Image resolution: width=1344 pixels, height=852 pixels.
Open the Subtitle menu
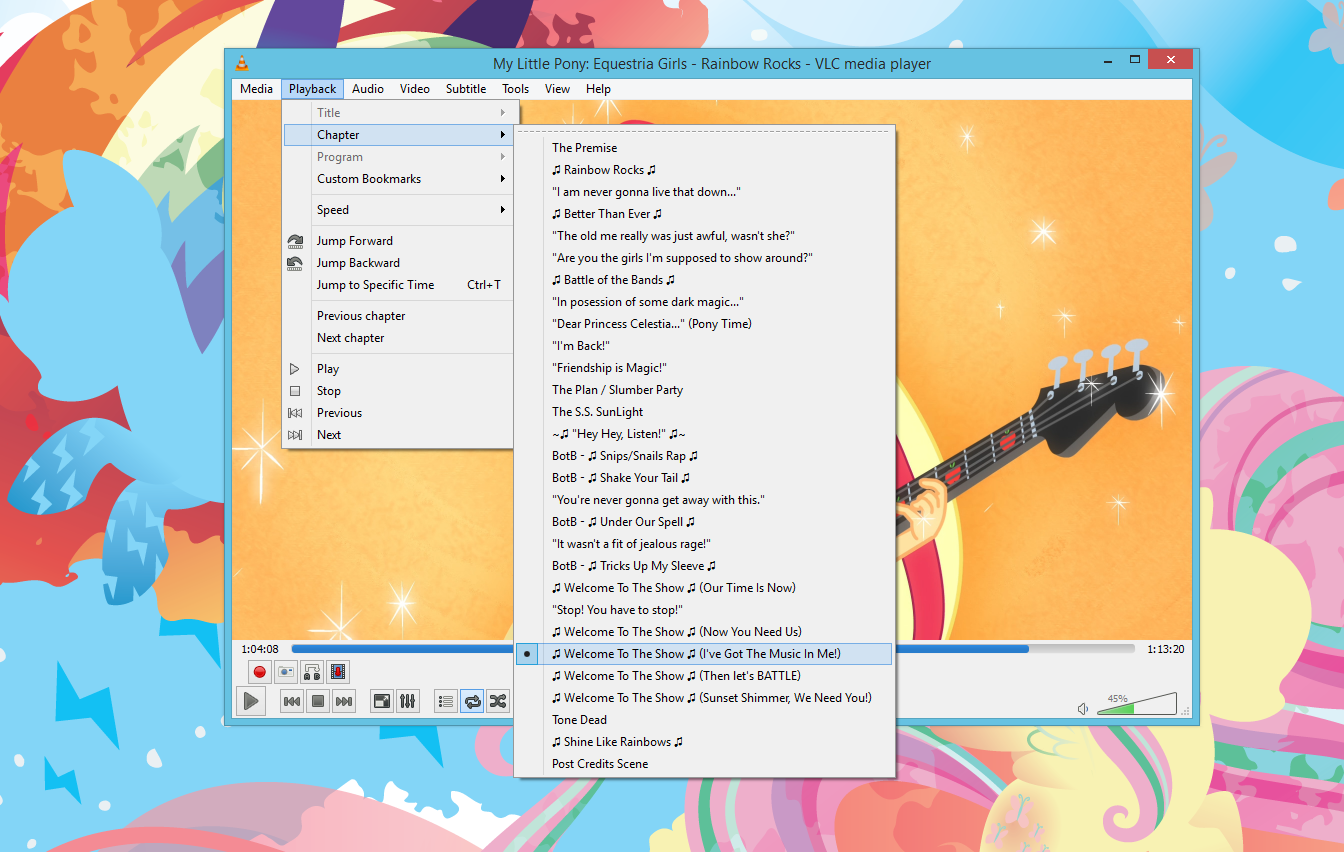[x=466, y=89]
